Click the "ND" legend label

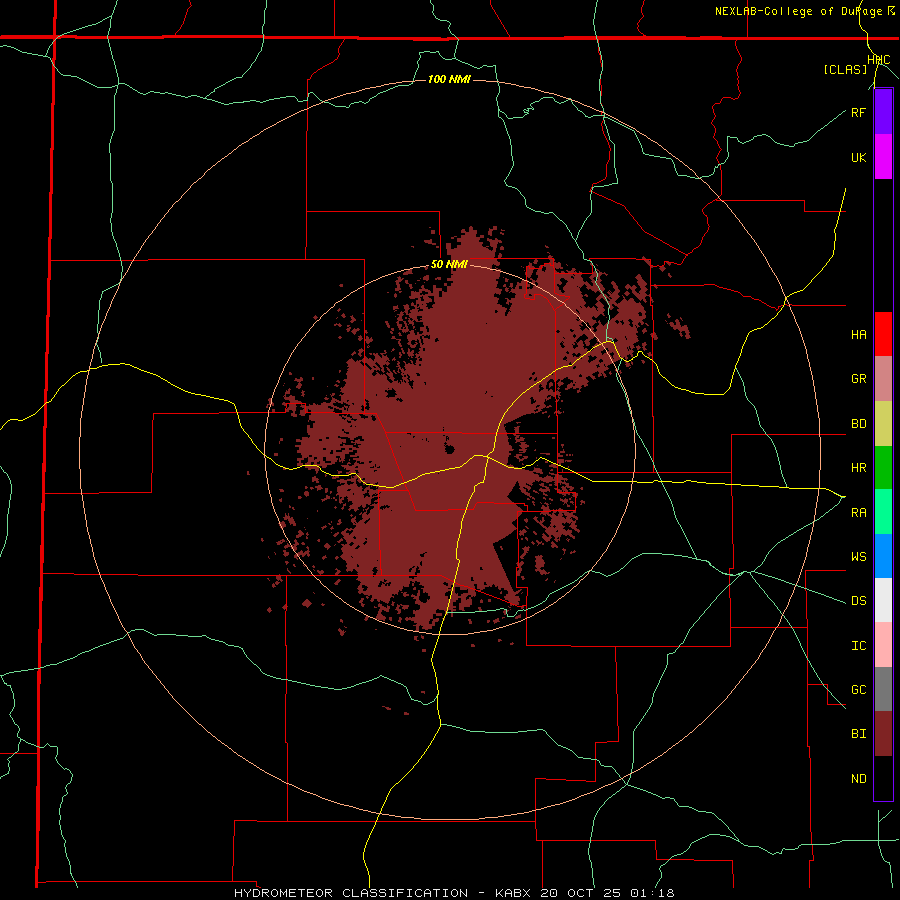858,779
